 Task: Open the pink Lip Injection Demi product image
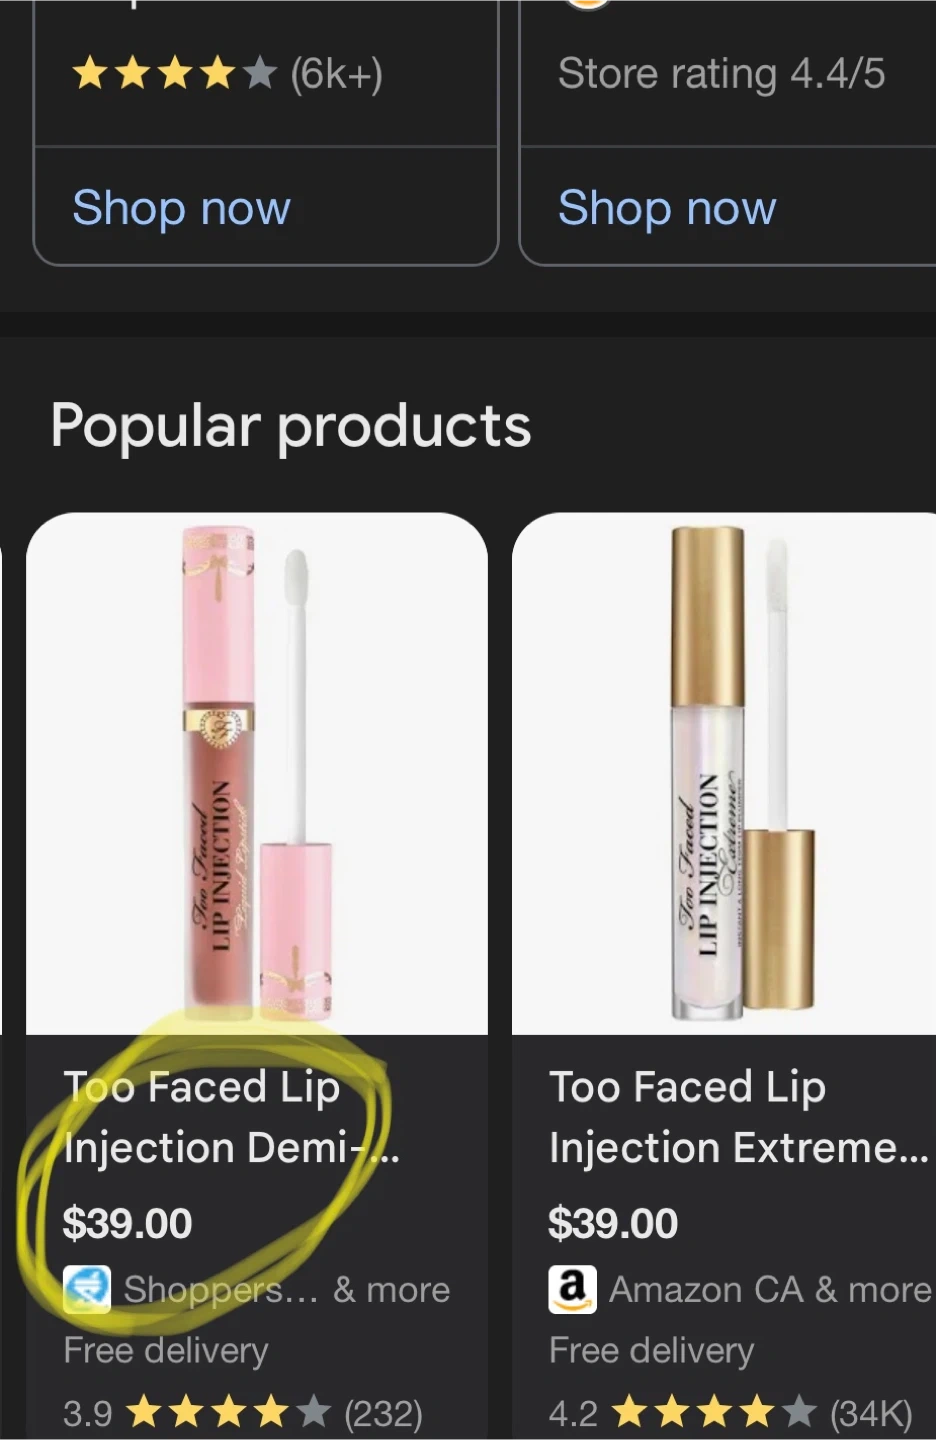[257, 773]
